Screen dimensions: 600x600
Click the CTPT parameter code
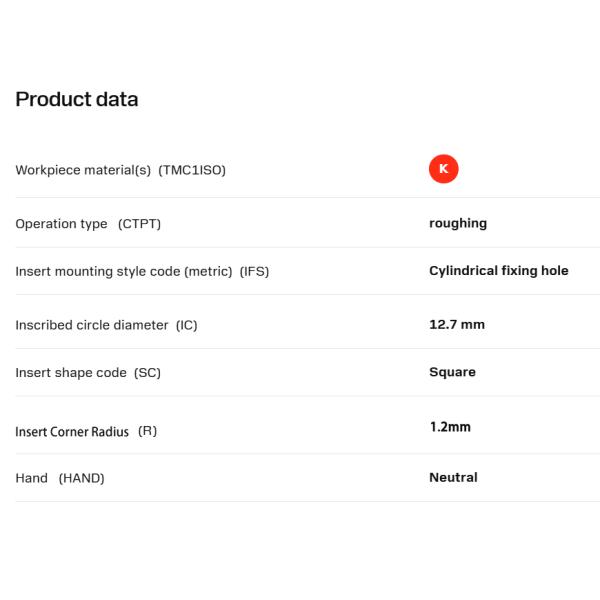139,224
